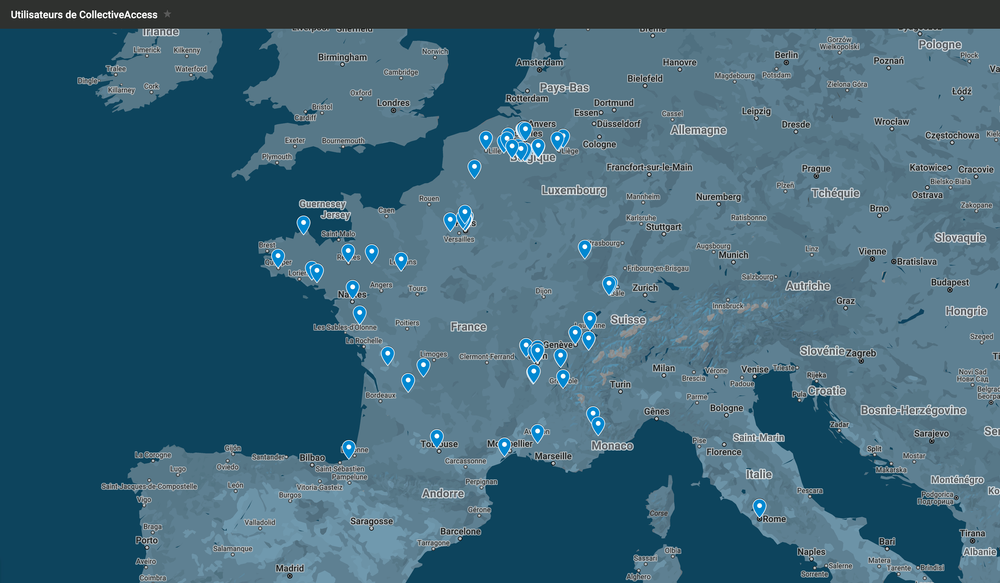Open the pin near Brest
The image size is (1000, 583).
point(278,258)
